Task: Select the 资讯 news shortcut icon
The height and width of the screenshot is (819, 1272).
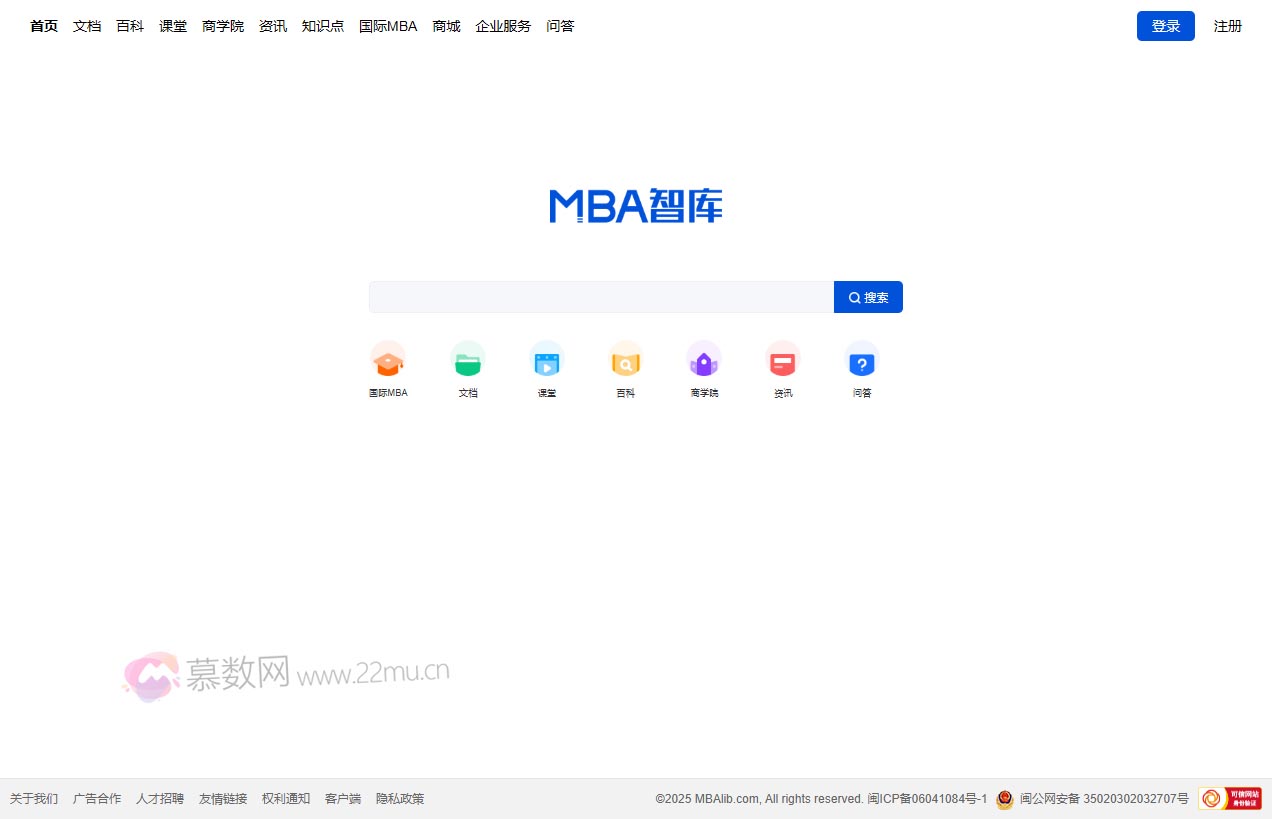Action: 783,362
